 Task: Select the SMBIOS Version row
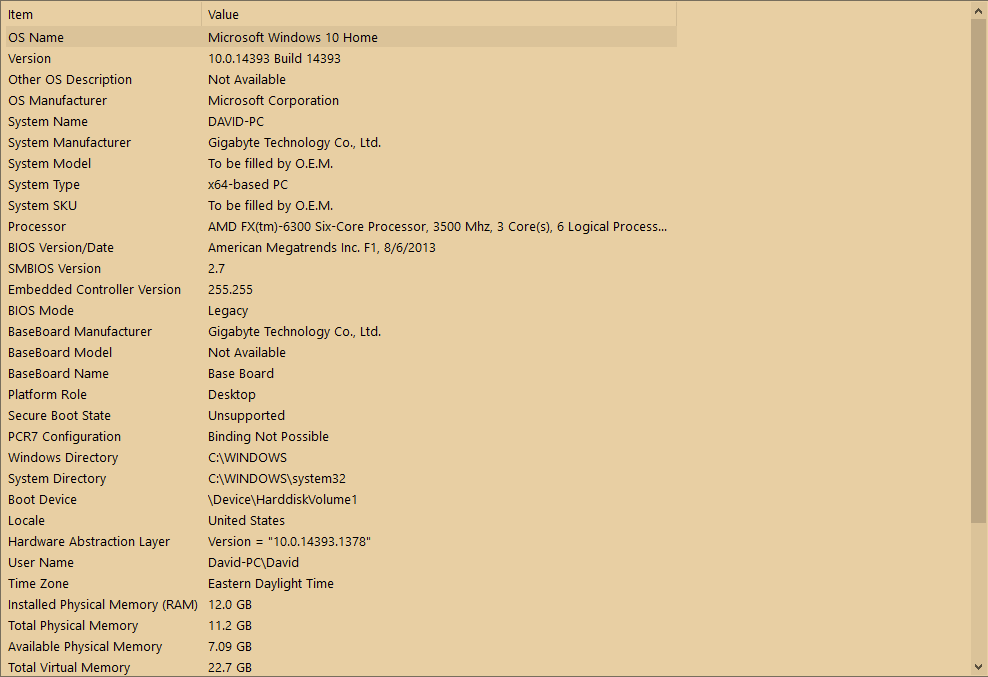[341, 269]
